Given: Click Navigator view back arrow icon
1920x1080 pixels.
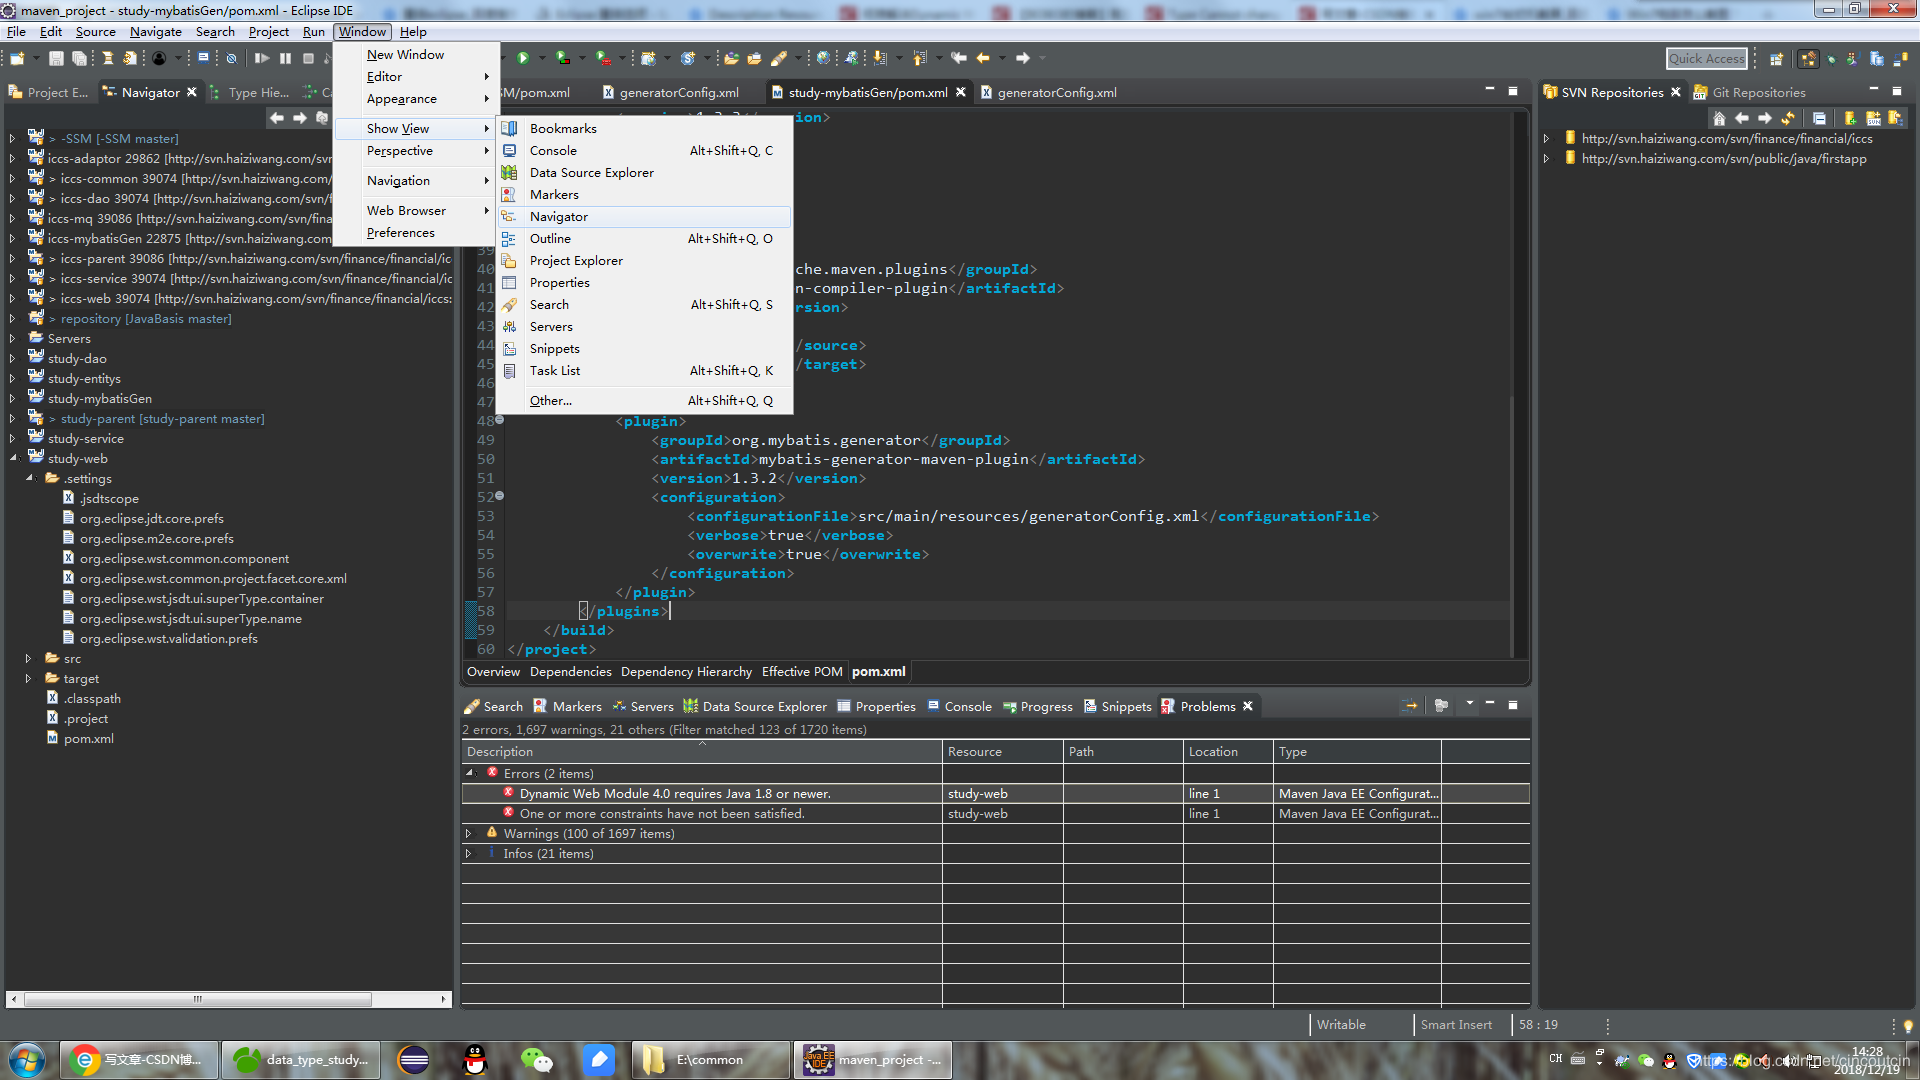Looking at the screenshot, I should click(x=277, y=118).
